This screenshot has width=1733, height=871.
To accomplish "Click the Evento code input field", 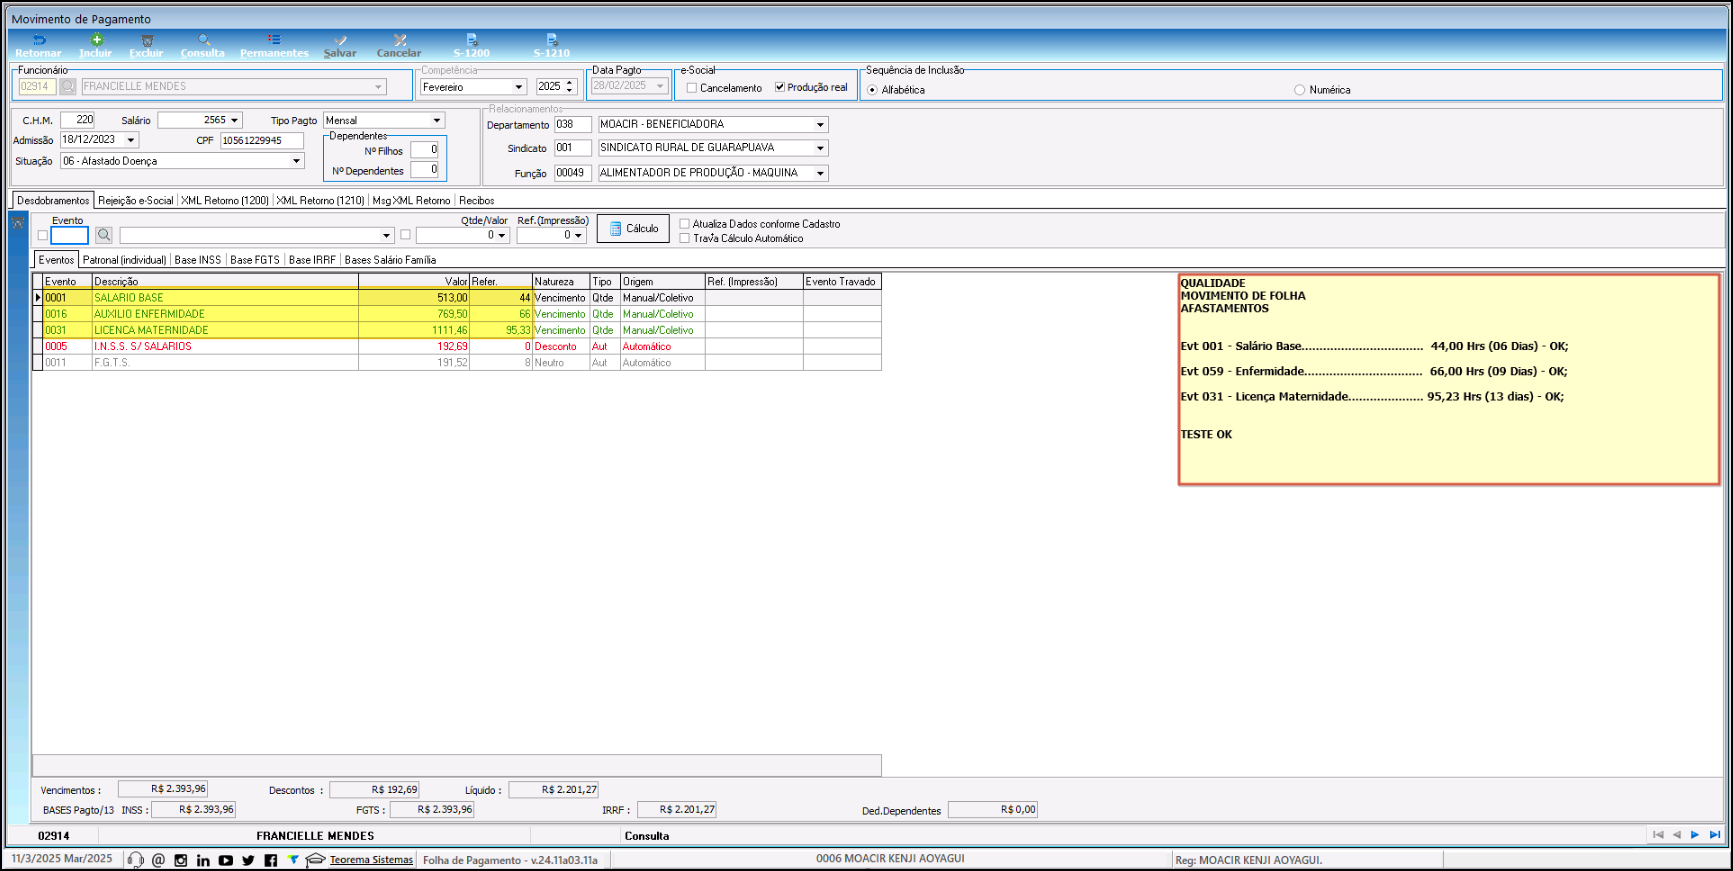I will [x=70, y=236].
